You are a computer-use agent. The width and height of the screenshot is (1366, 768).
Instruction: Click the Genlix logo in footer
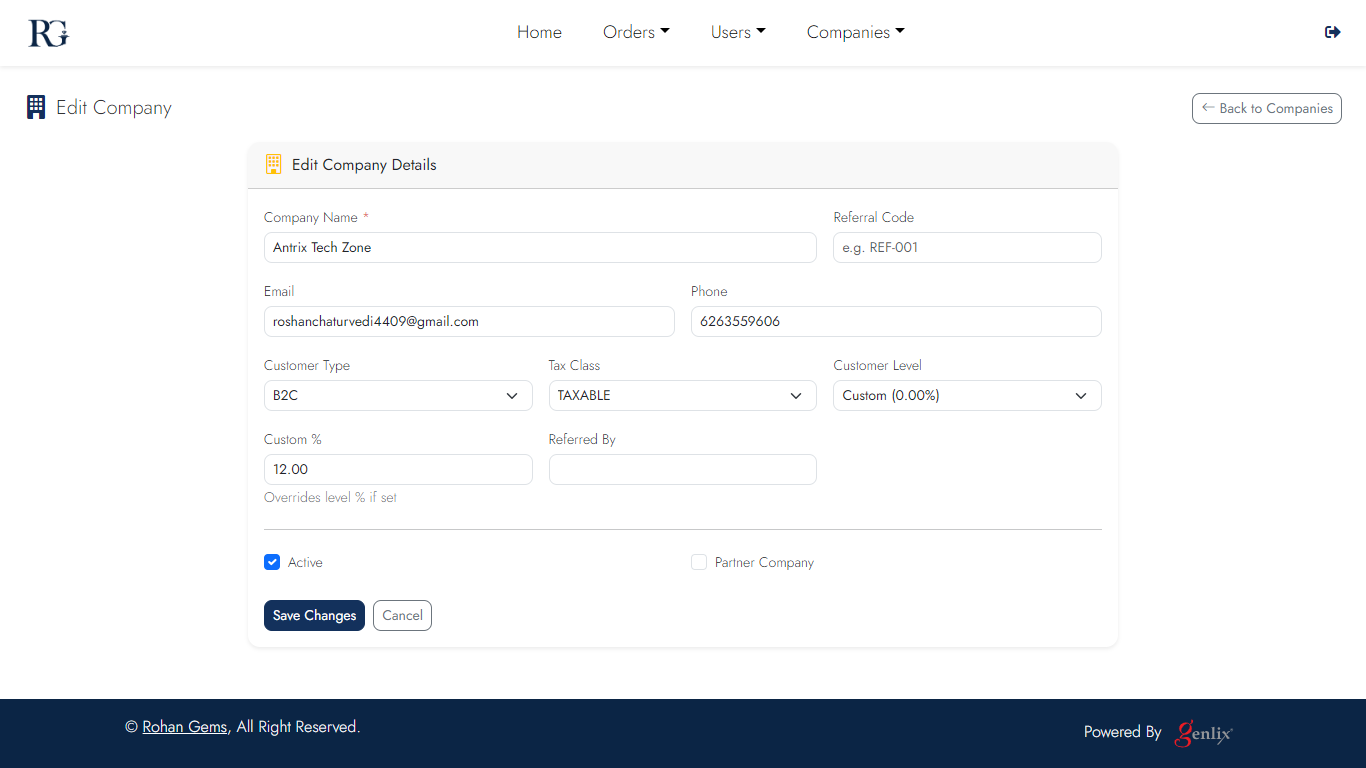click(x=1203, y=733)
